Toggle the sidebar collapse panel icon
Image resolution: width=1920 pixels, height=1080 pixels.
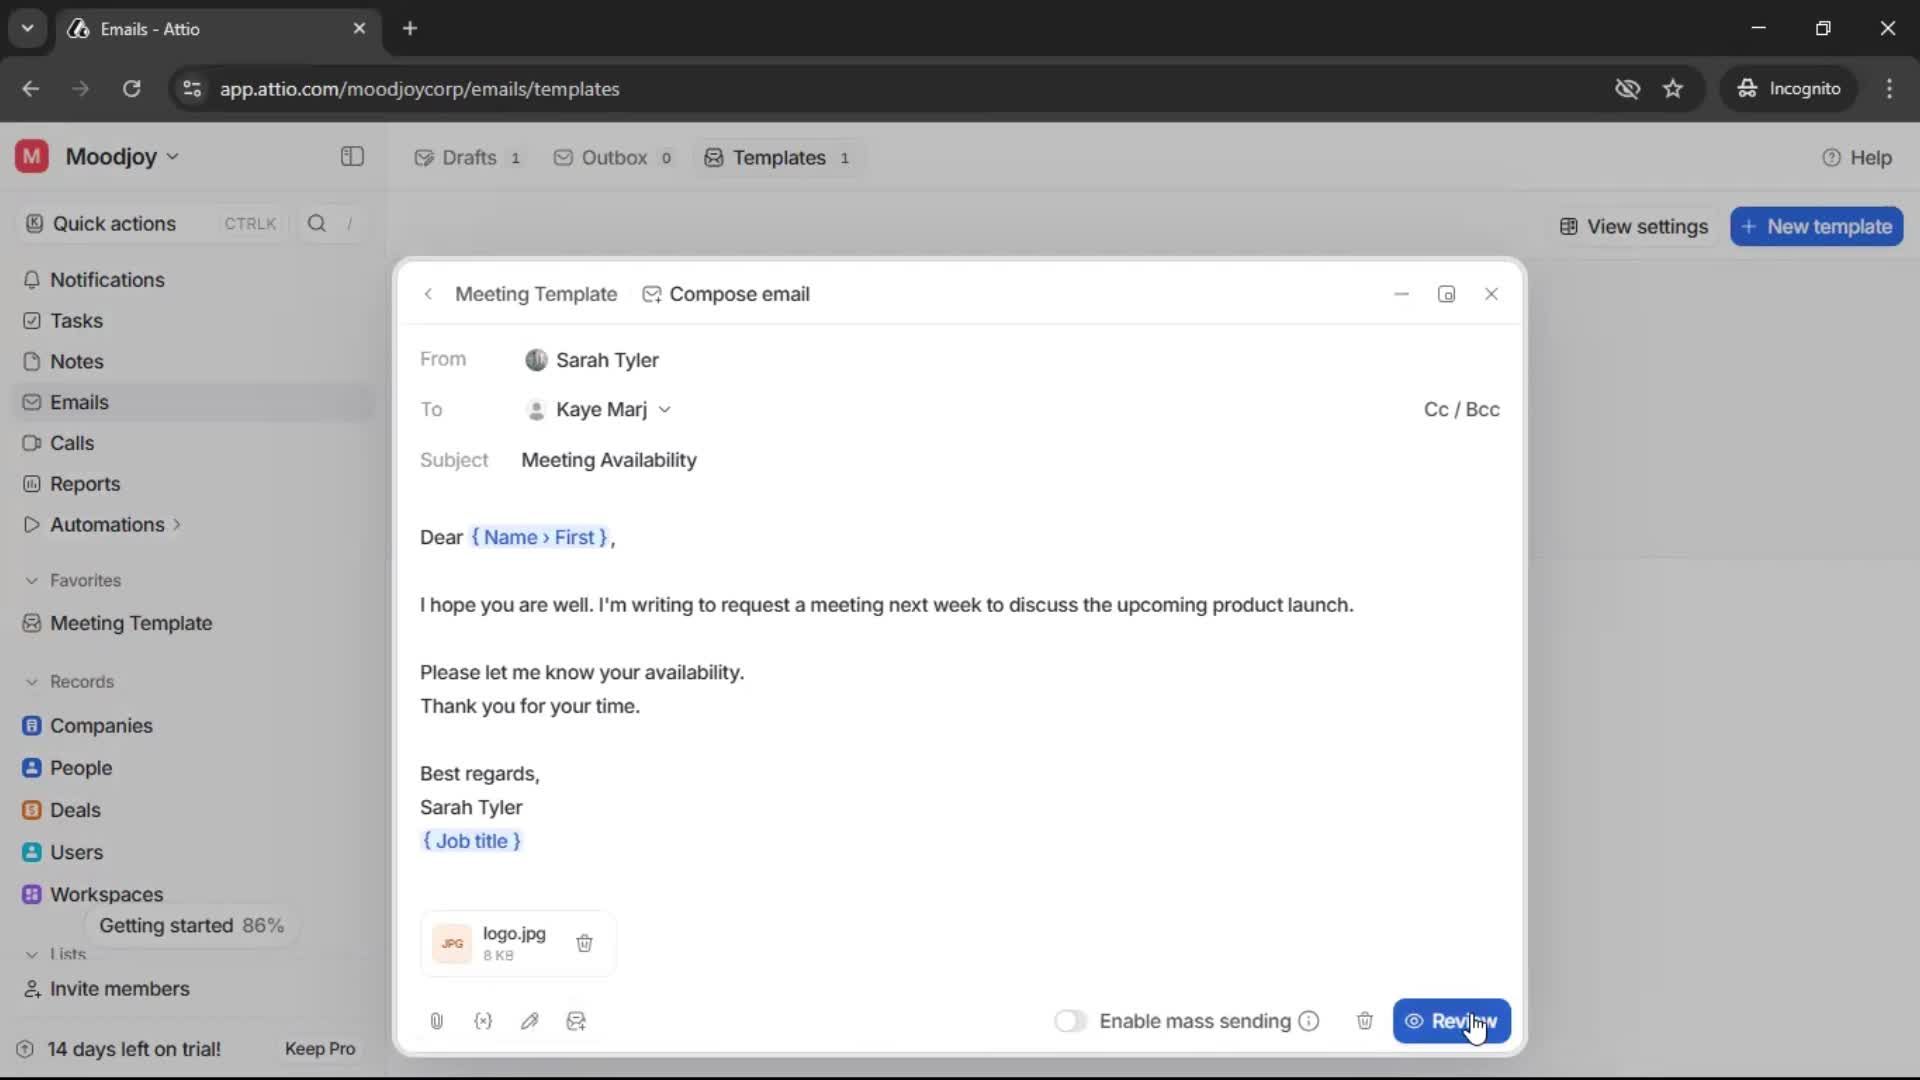(x=351, y=157)
